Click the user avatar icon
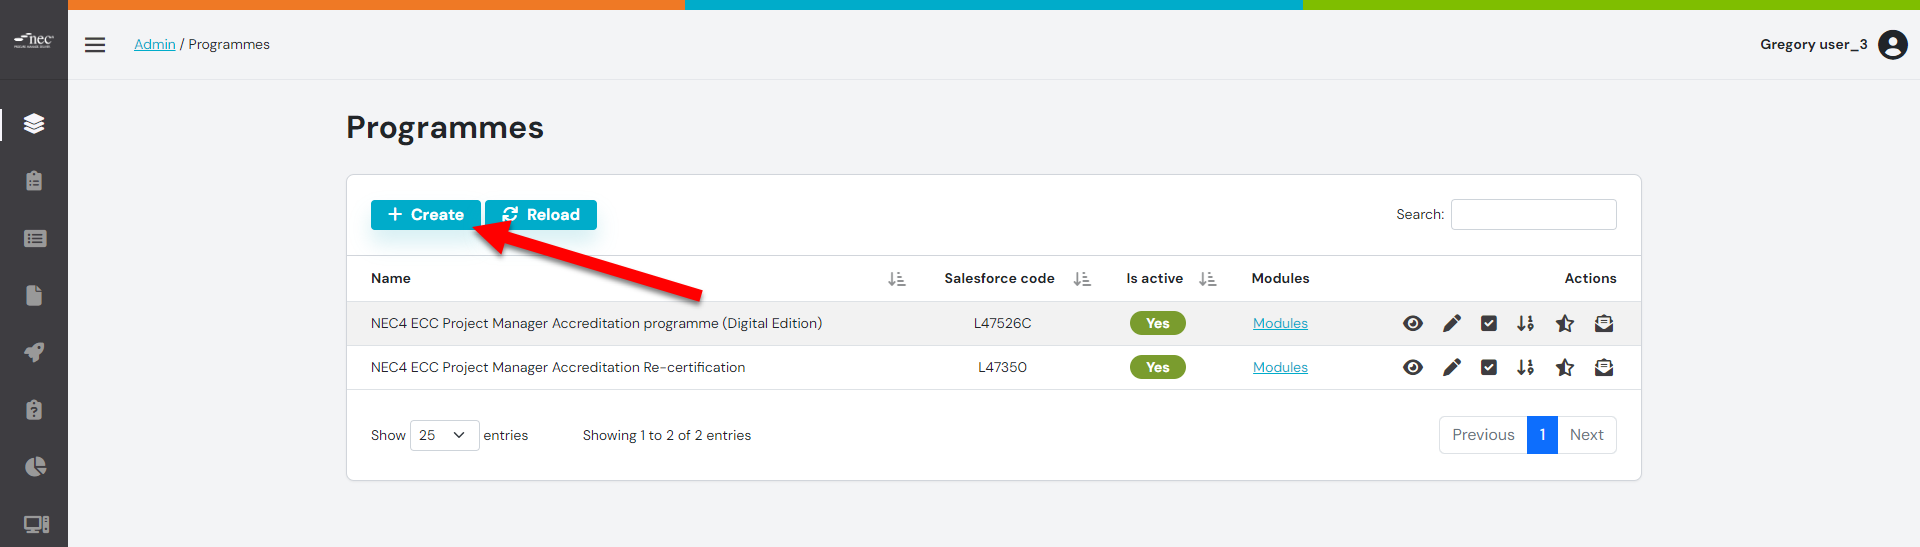The height and width of the screenshot is (547, 1920). pos(1893,45)
